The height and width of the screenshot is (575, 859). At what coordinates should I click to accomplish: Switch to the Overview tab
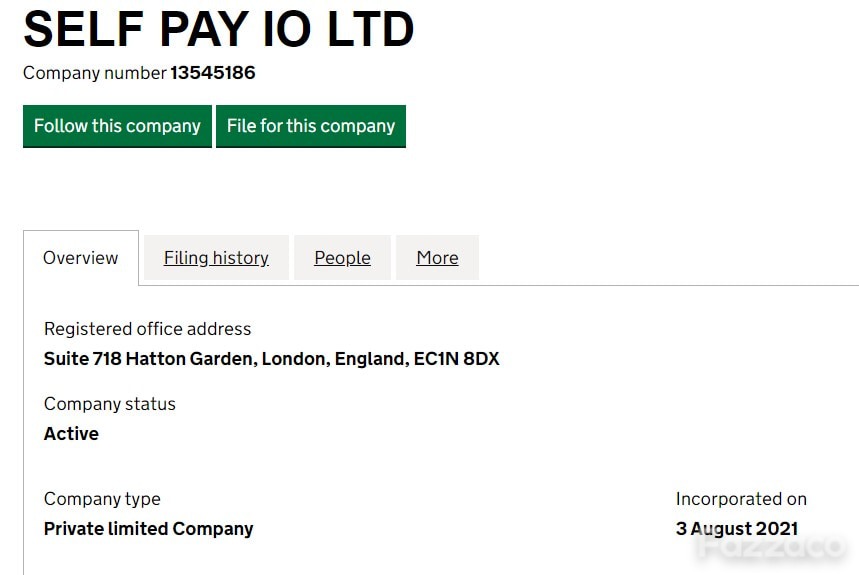[x=81, y=258]
